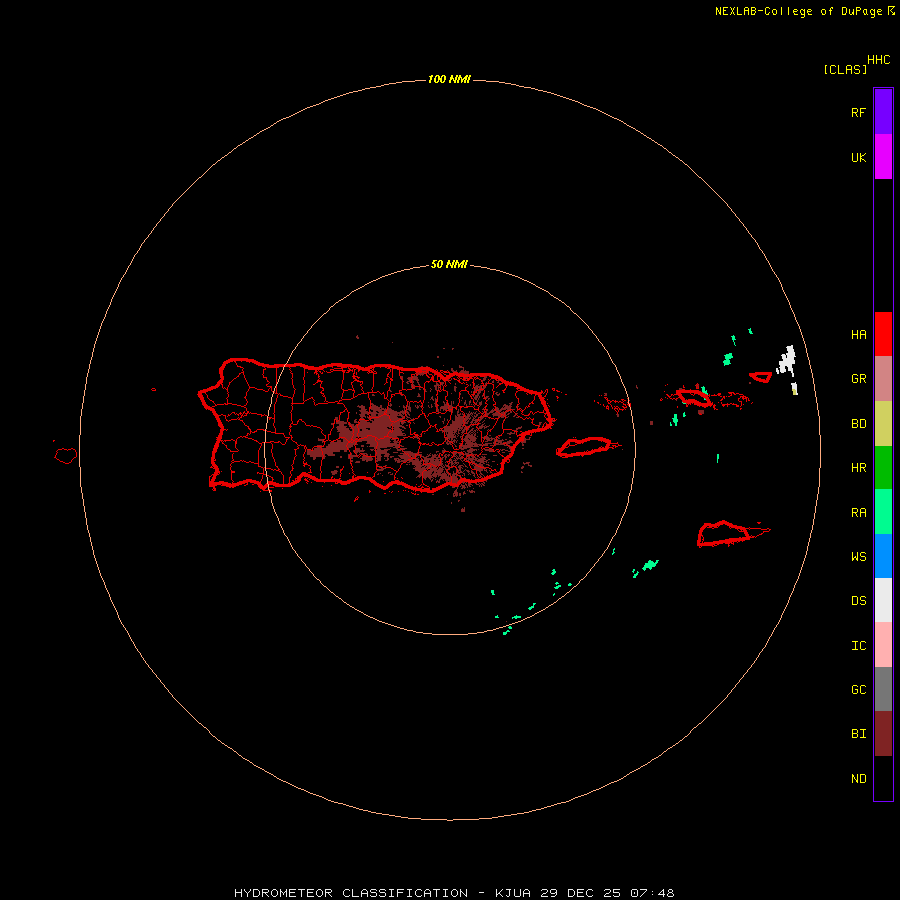Click the IC legend label

click(858, 646)
